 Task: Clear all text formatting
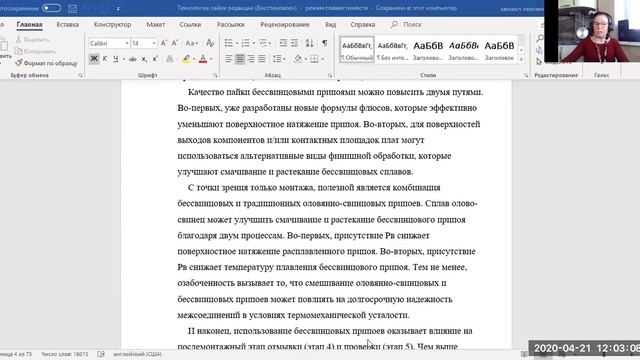210,43
